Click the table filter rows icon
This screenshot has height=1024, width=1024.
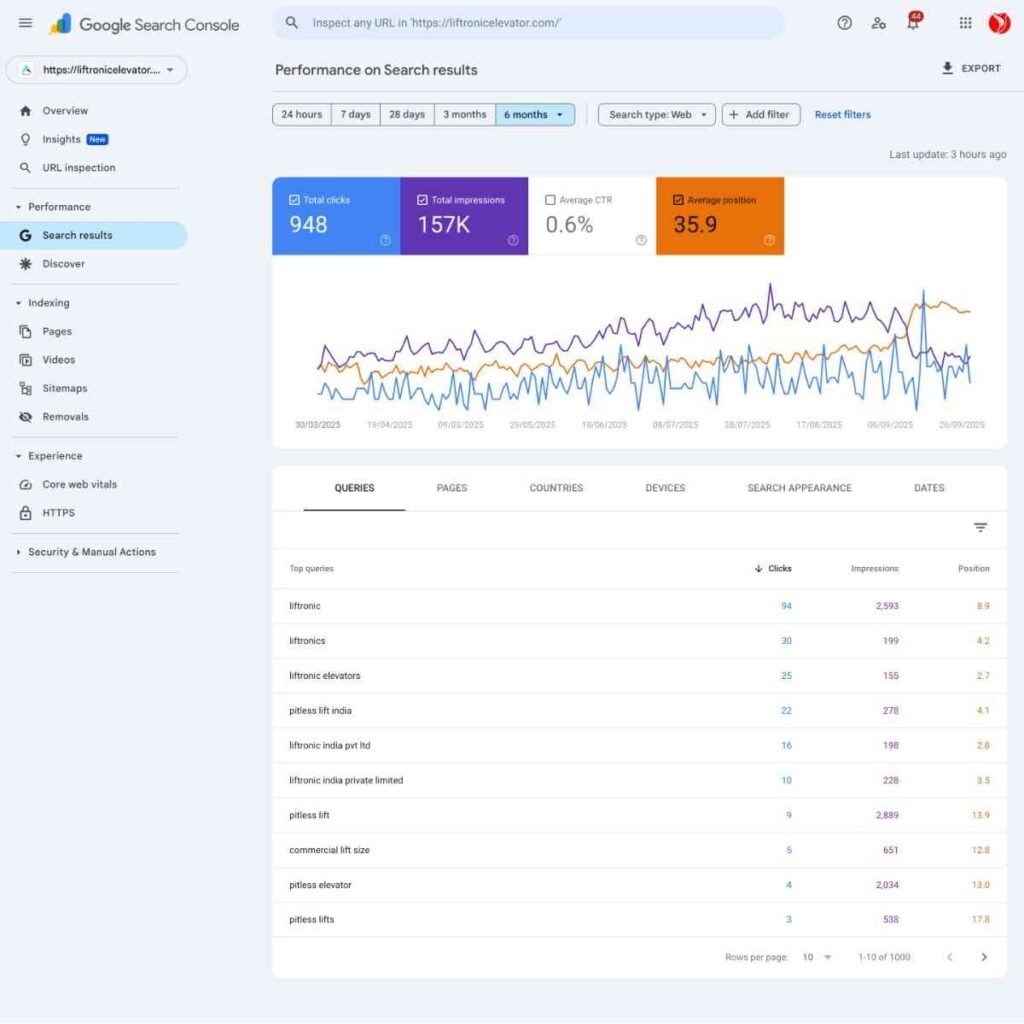(x=980, y=528)
